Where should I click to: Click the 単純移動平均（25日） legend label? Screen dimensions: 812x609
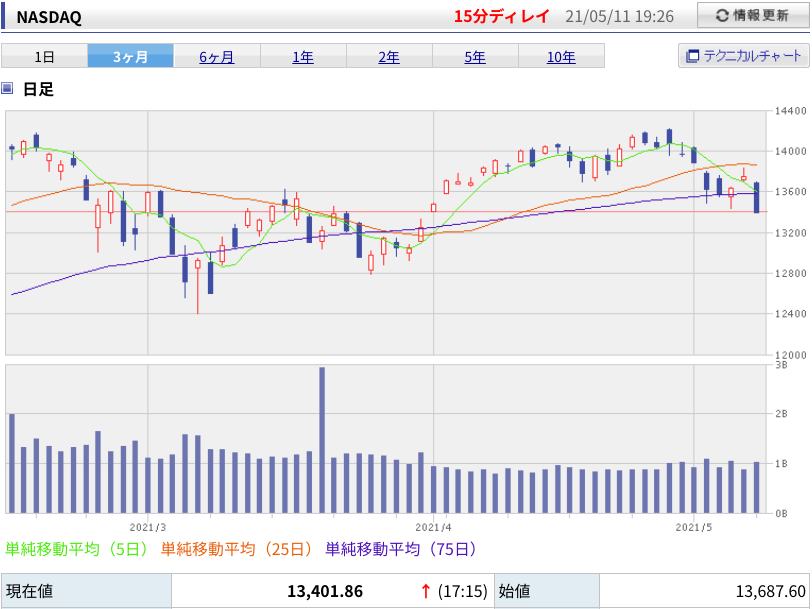pos(237,549)
